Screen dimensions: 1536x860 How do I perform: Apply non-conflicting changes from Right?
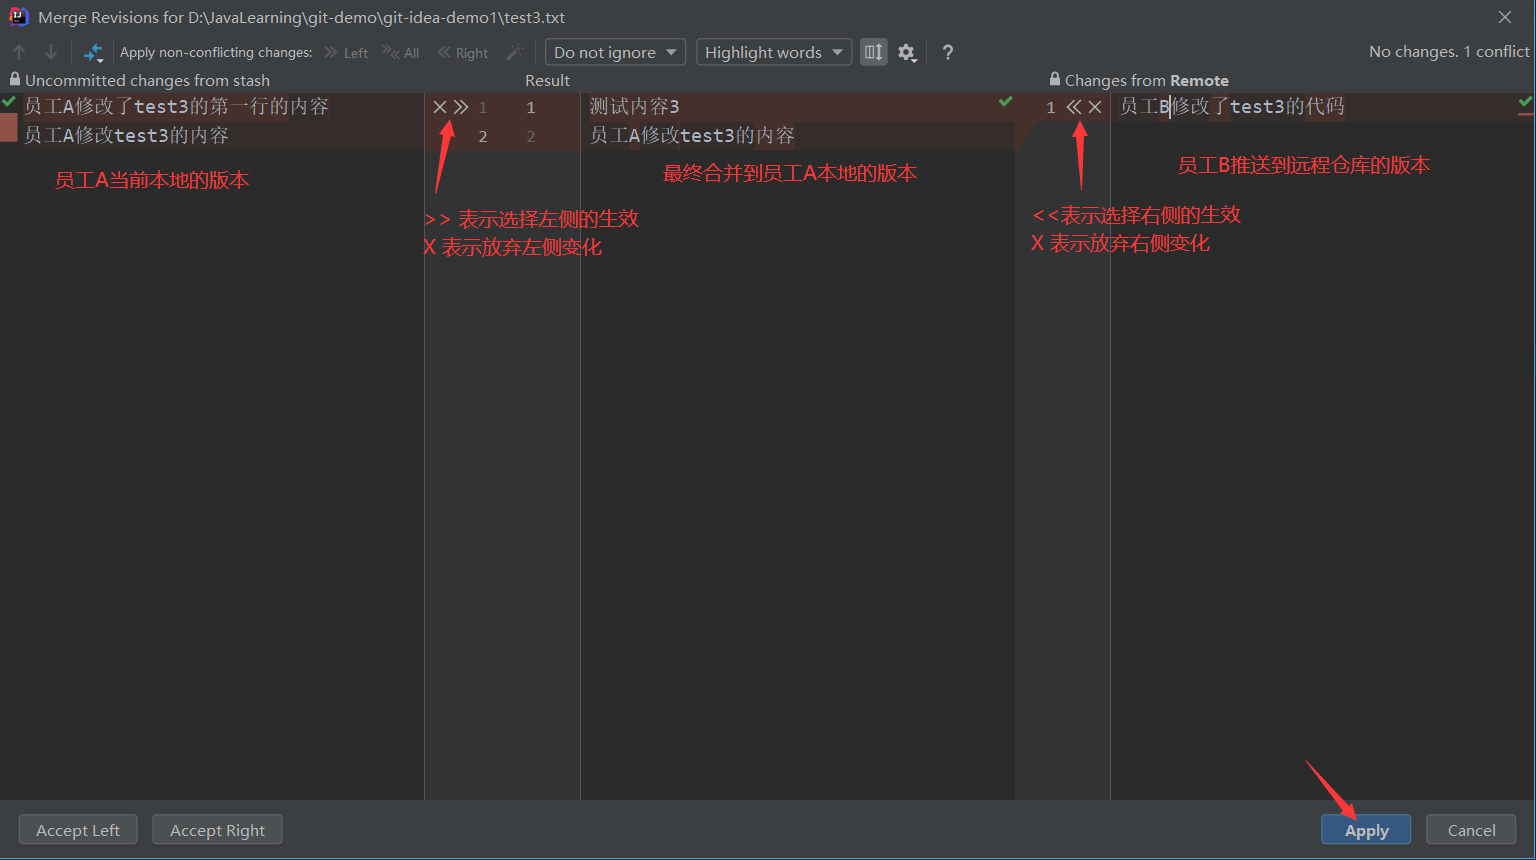click(463, 52)
